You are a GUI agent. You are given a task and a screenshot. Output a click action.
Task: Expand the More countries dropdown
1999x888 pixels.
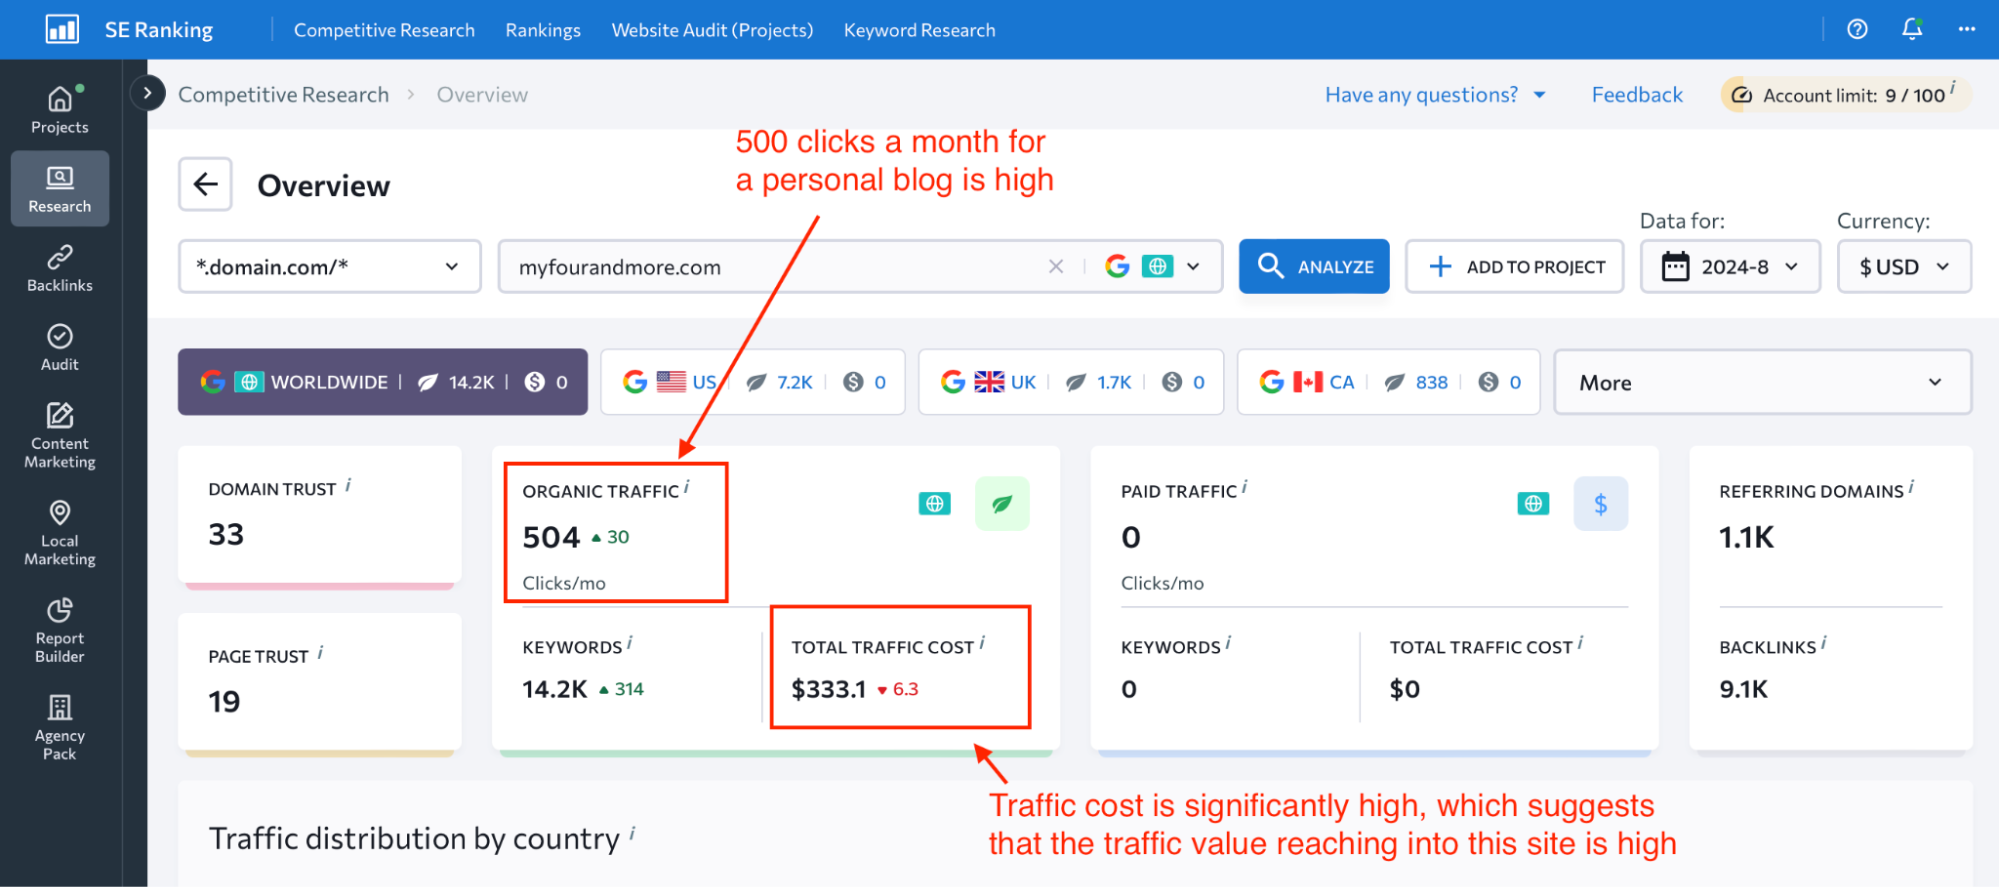click(x=1762, y=382)
